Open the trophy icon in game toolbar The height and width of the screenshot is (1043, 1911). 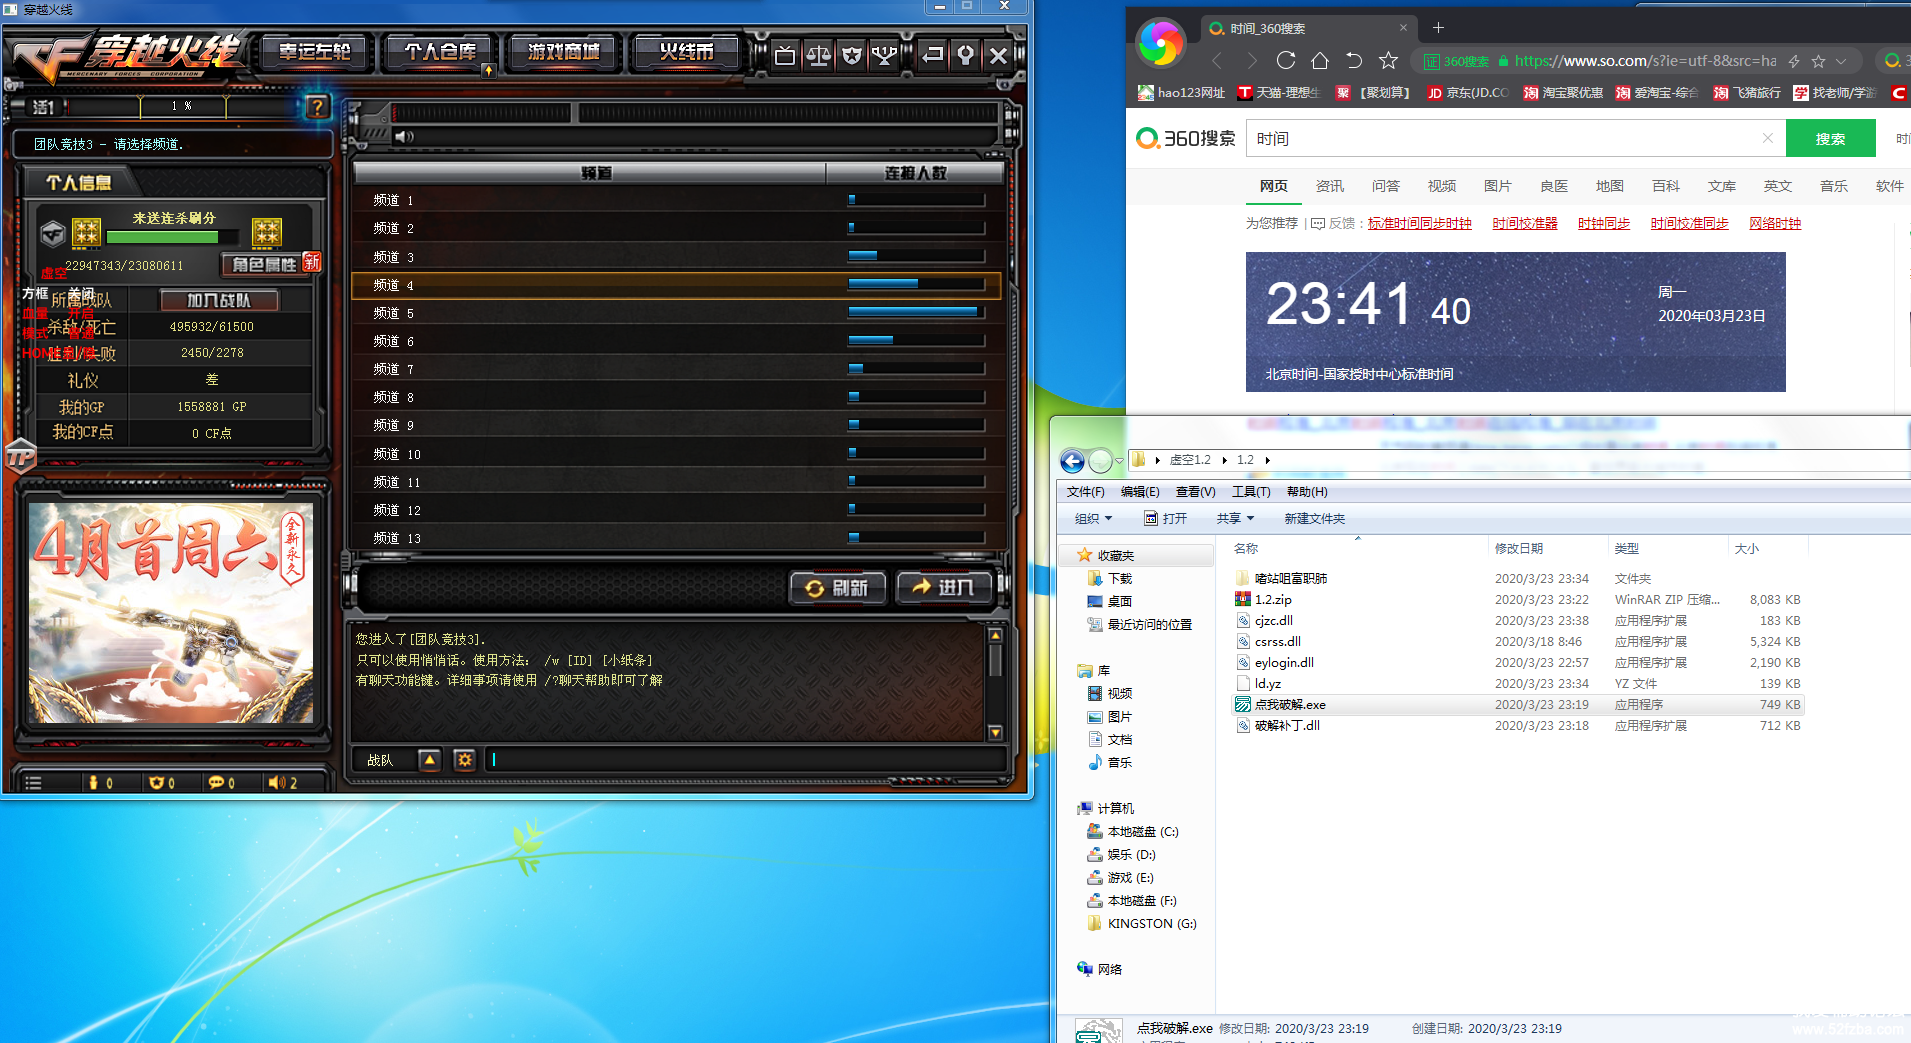[884, 56]
